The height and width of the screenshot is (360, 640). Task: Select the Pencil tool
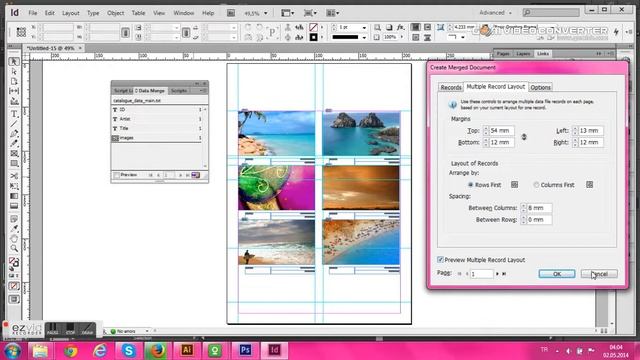14,143
